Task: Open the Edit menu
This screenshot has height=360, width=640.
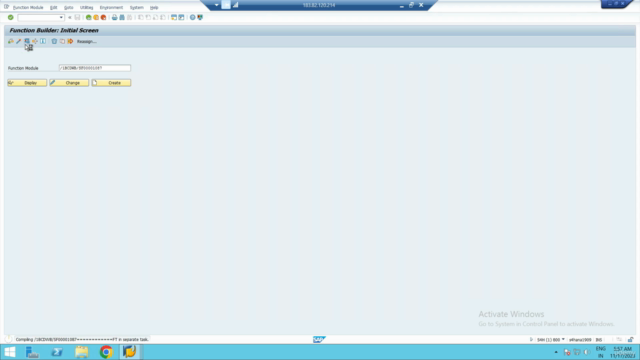Action: (x=53, y=7)
